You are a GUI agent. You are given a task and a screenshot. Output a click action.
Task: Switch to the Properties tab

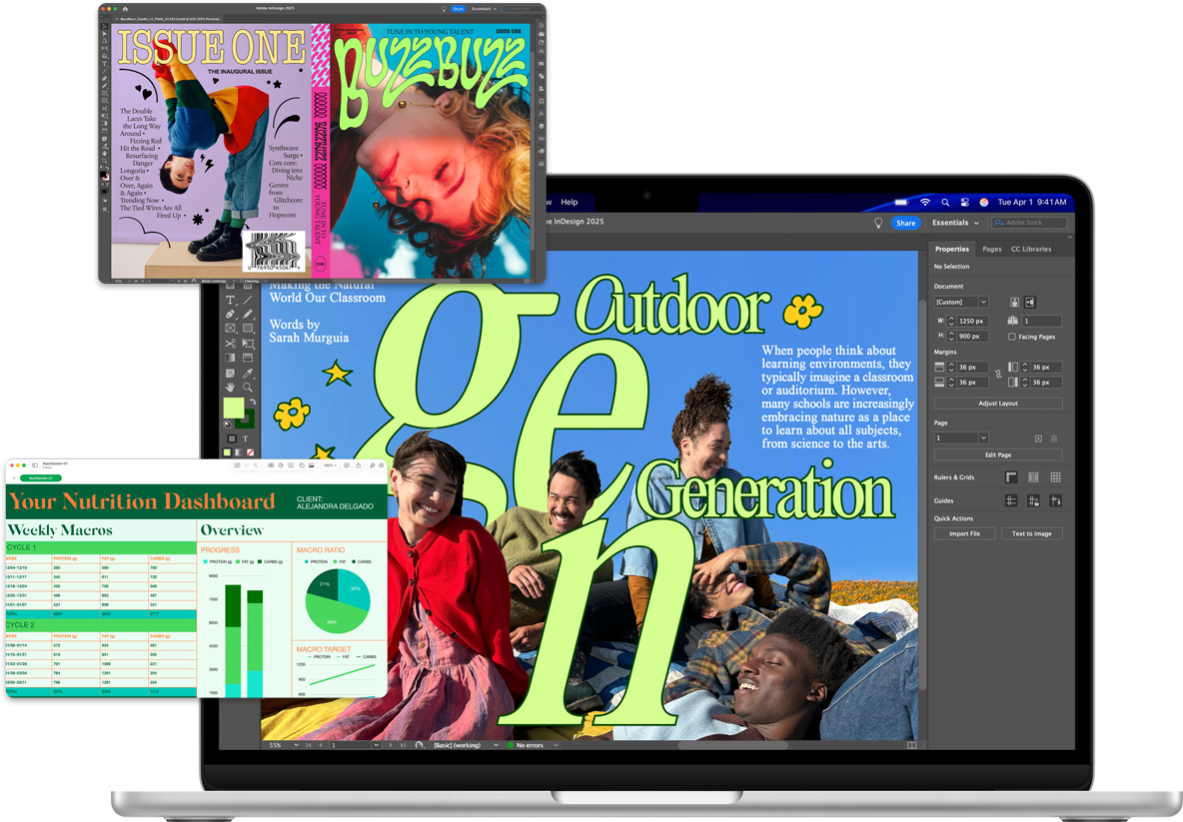(x=952, y=249)
